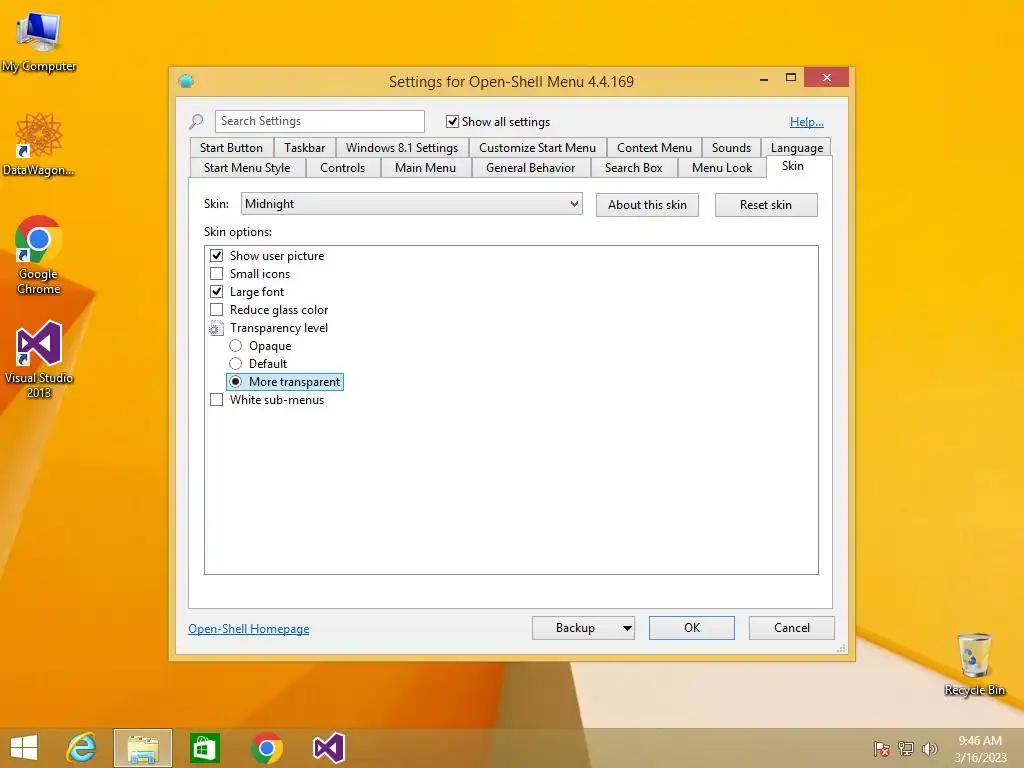Open the network tray icon

(x=906, y=748)
